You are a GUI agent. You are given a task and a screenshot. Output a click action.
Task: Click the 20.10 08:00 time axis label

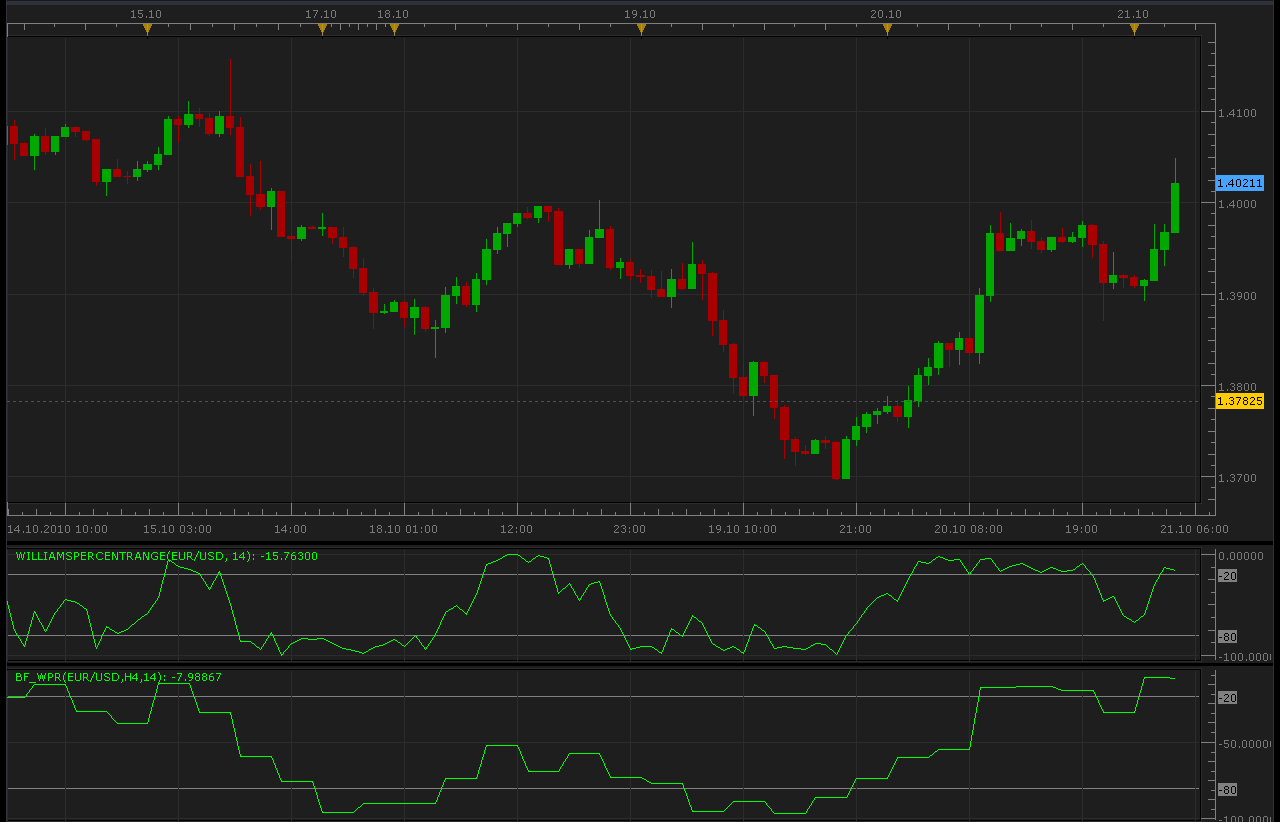coord(968,529)
